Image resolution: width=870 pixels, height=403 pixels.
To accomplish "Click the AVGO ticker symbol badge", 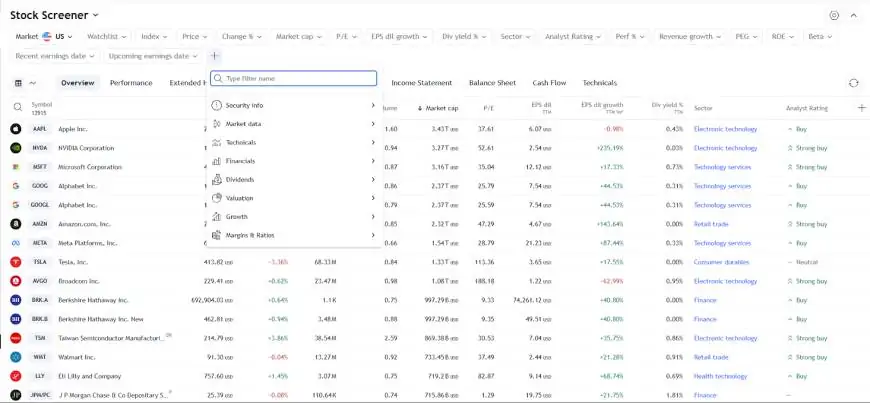I will point(39,281).
